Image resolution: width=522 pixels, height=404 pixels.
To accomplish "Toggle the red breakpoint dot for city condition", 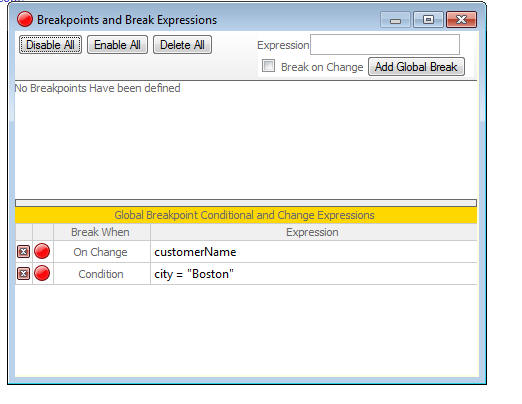I will (x=42, y=273).
